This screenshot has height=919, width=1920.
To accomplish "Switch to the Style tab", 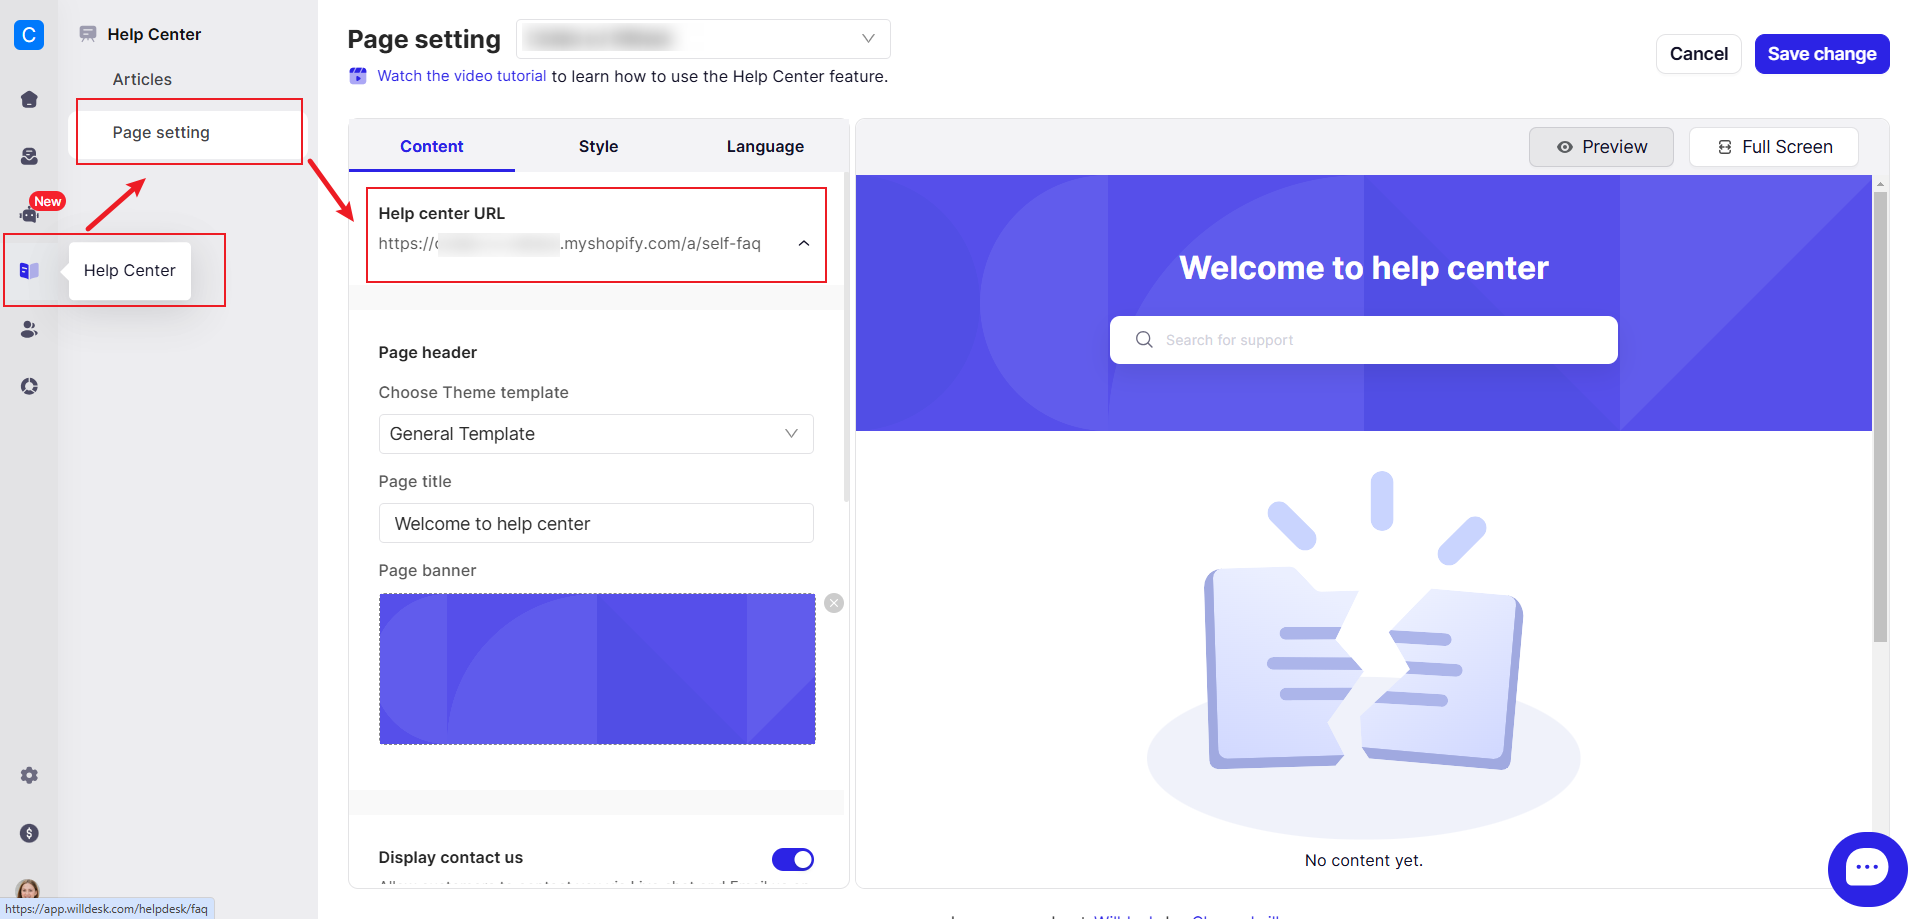I will [598, 146].
